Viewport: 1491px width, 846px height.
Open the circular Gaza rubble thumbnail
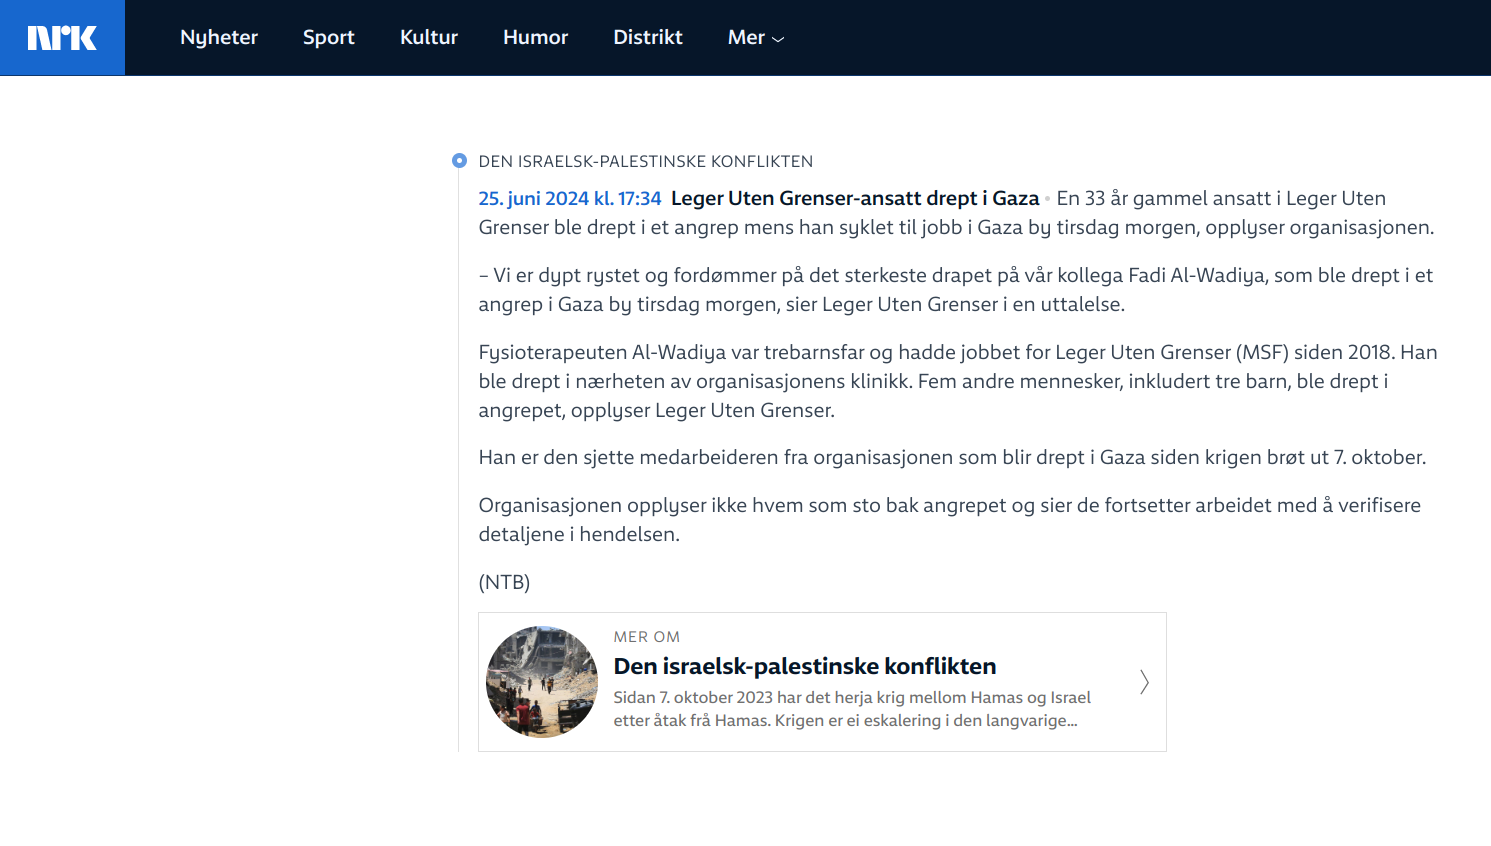click(x=542, y=682)
